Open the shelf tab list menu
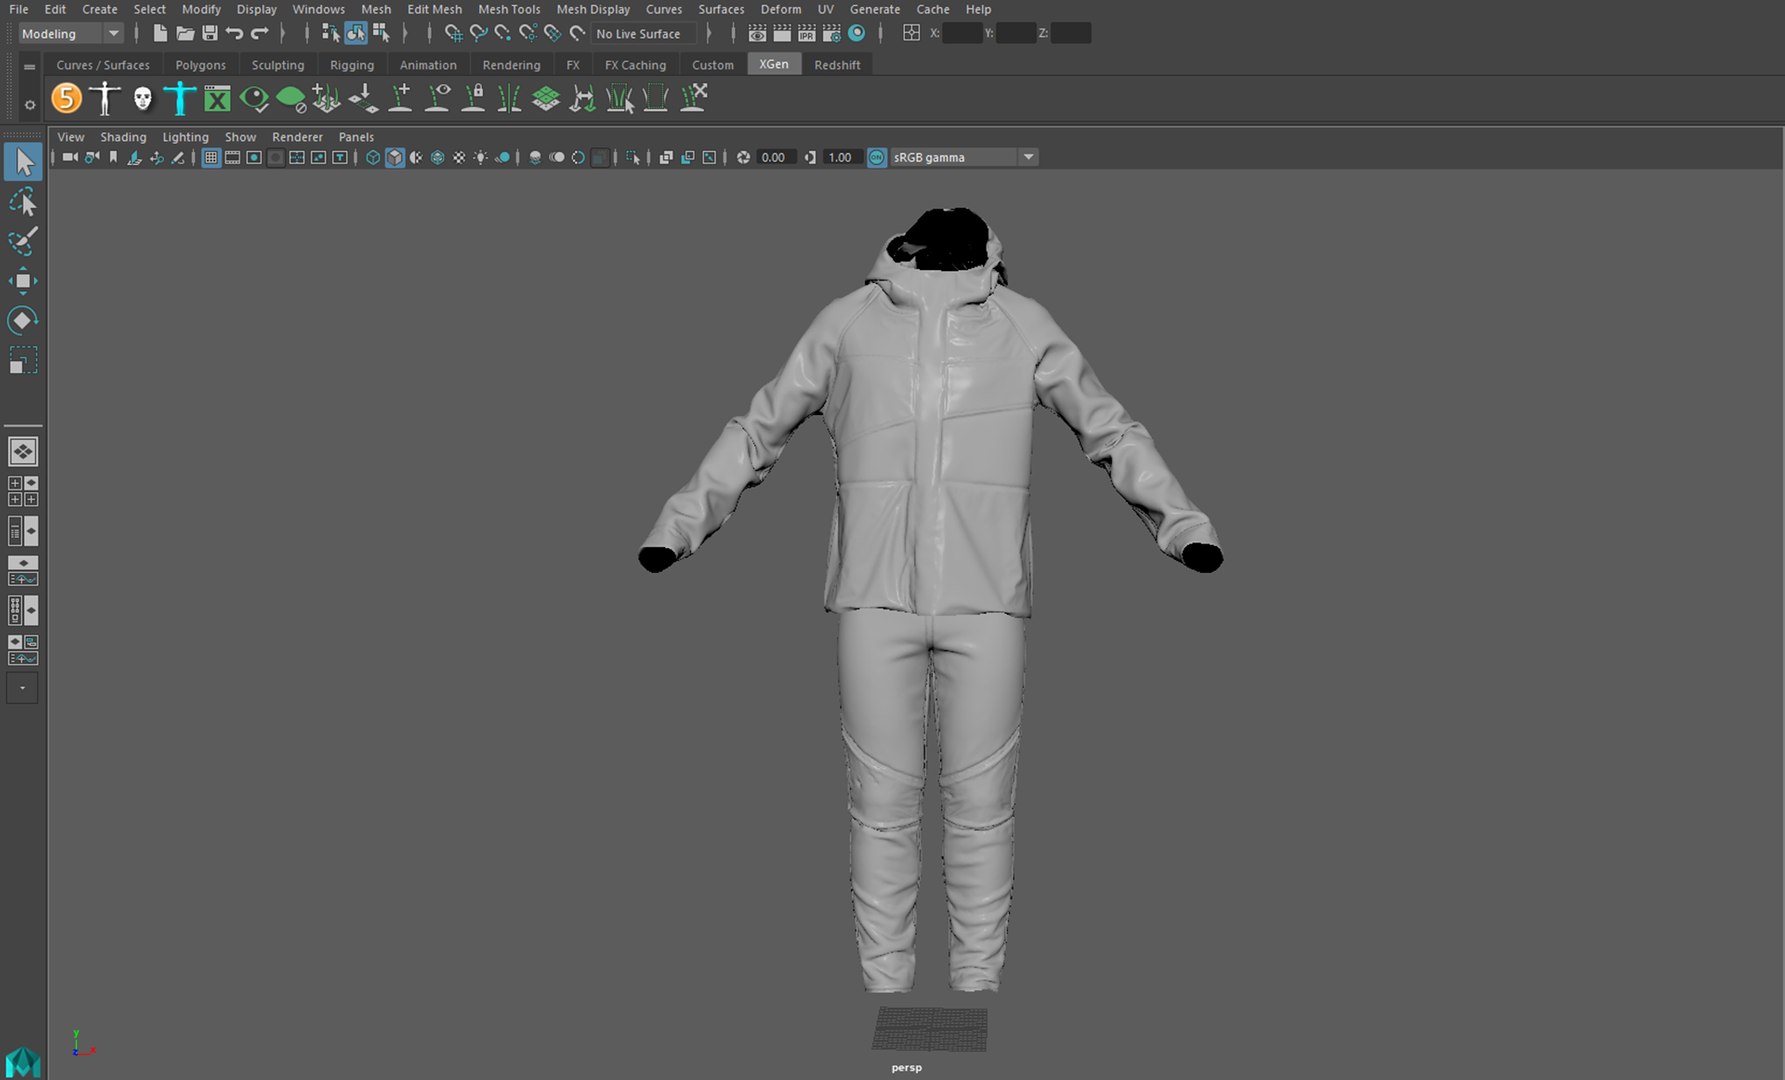The width and height of the screenshot is (1785, 1080). [x=29, y=67]
